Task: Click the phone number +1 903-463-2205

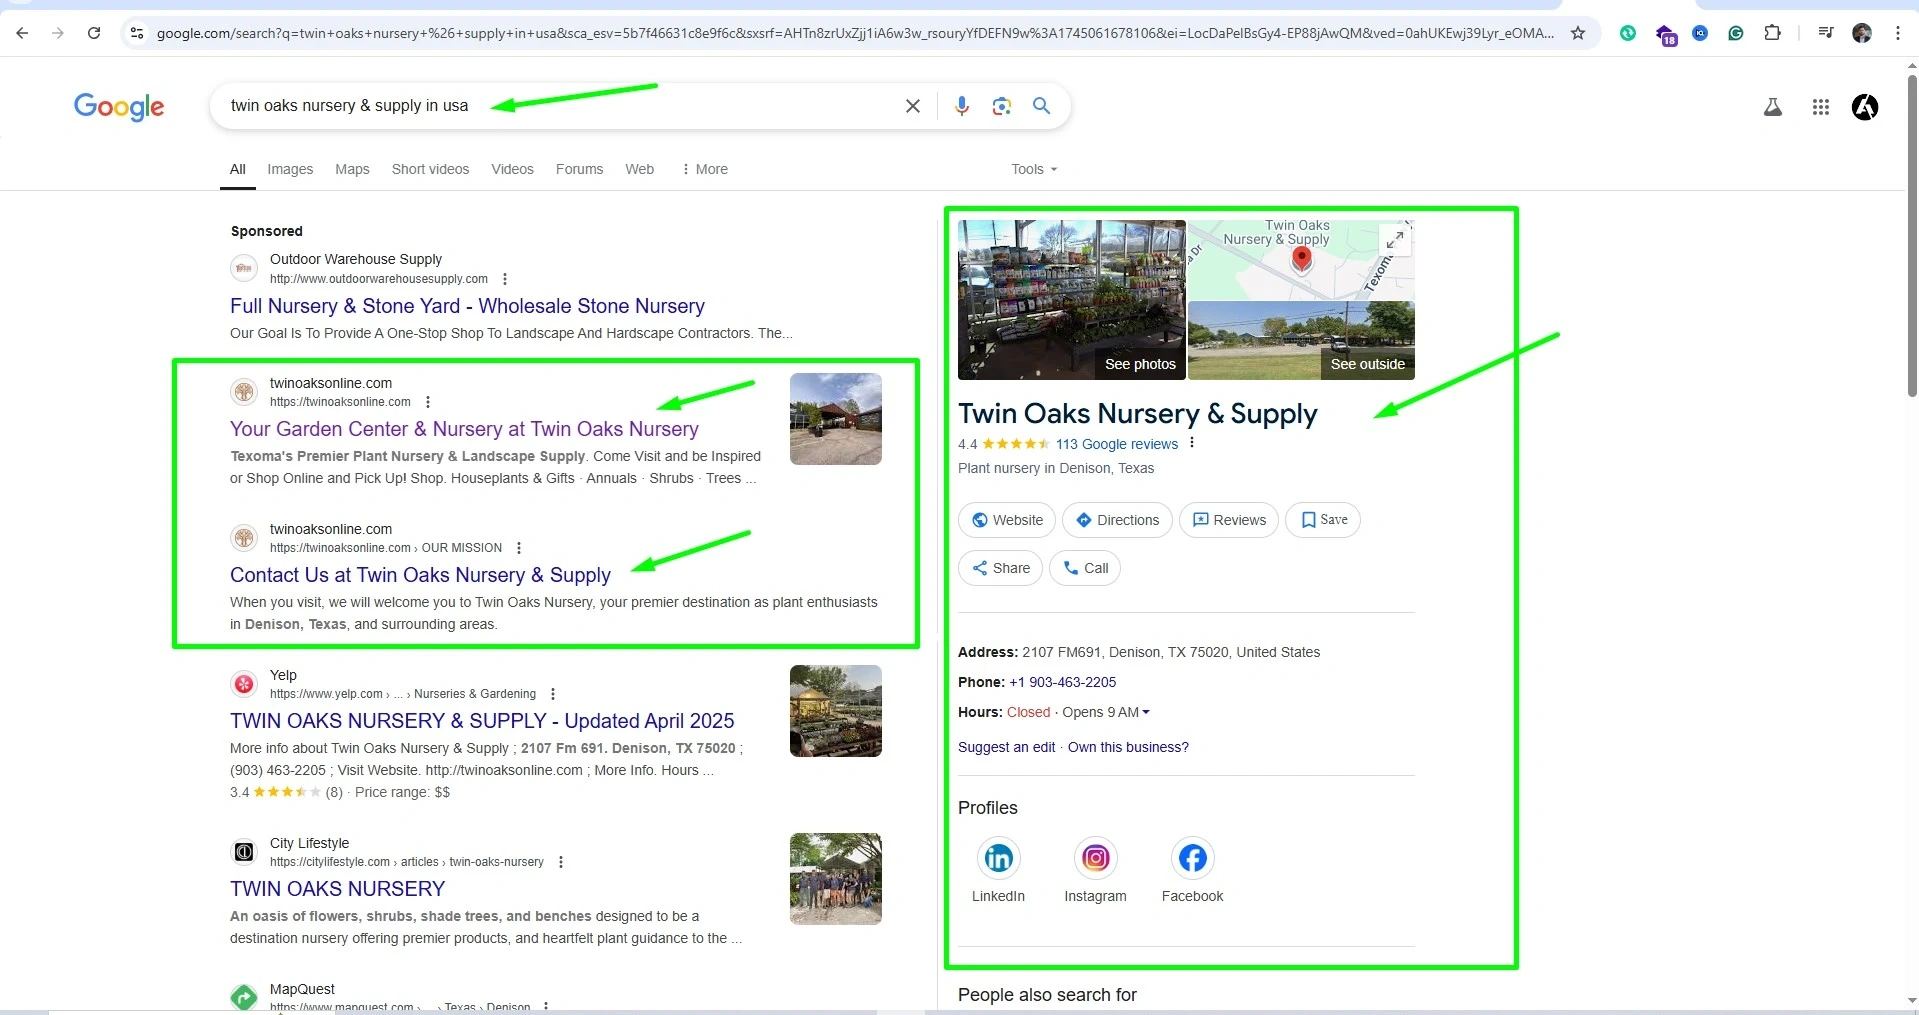Action: pos(1062,682)
